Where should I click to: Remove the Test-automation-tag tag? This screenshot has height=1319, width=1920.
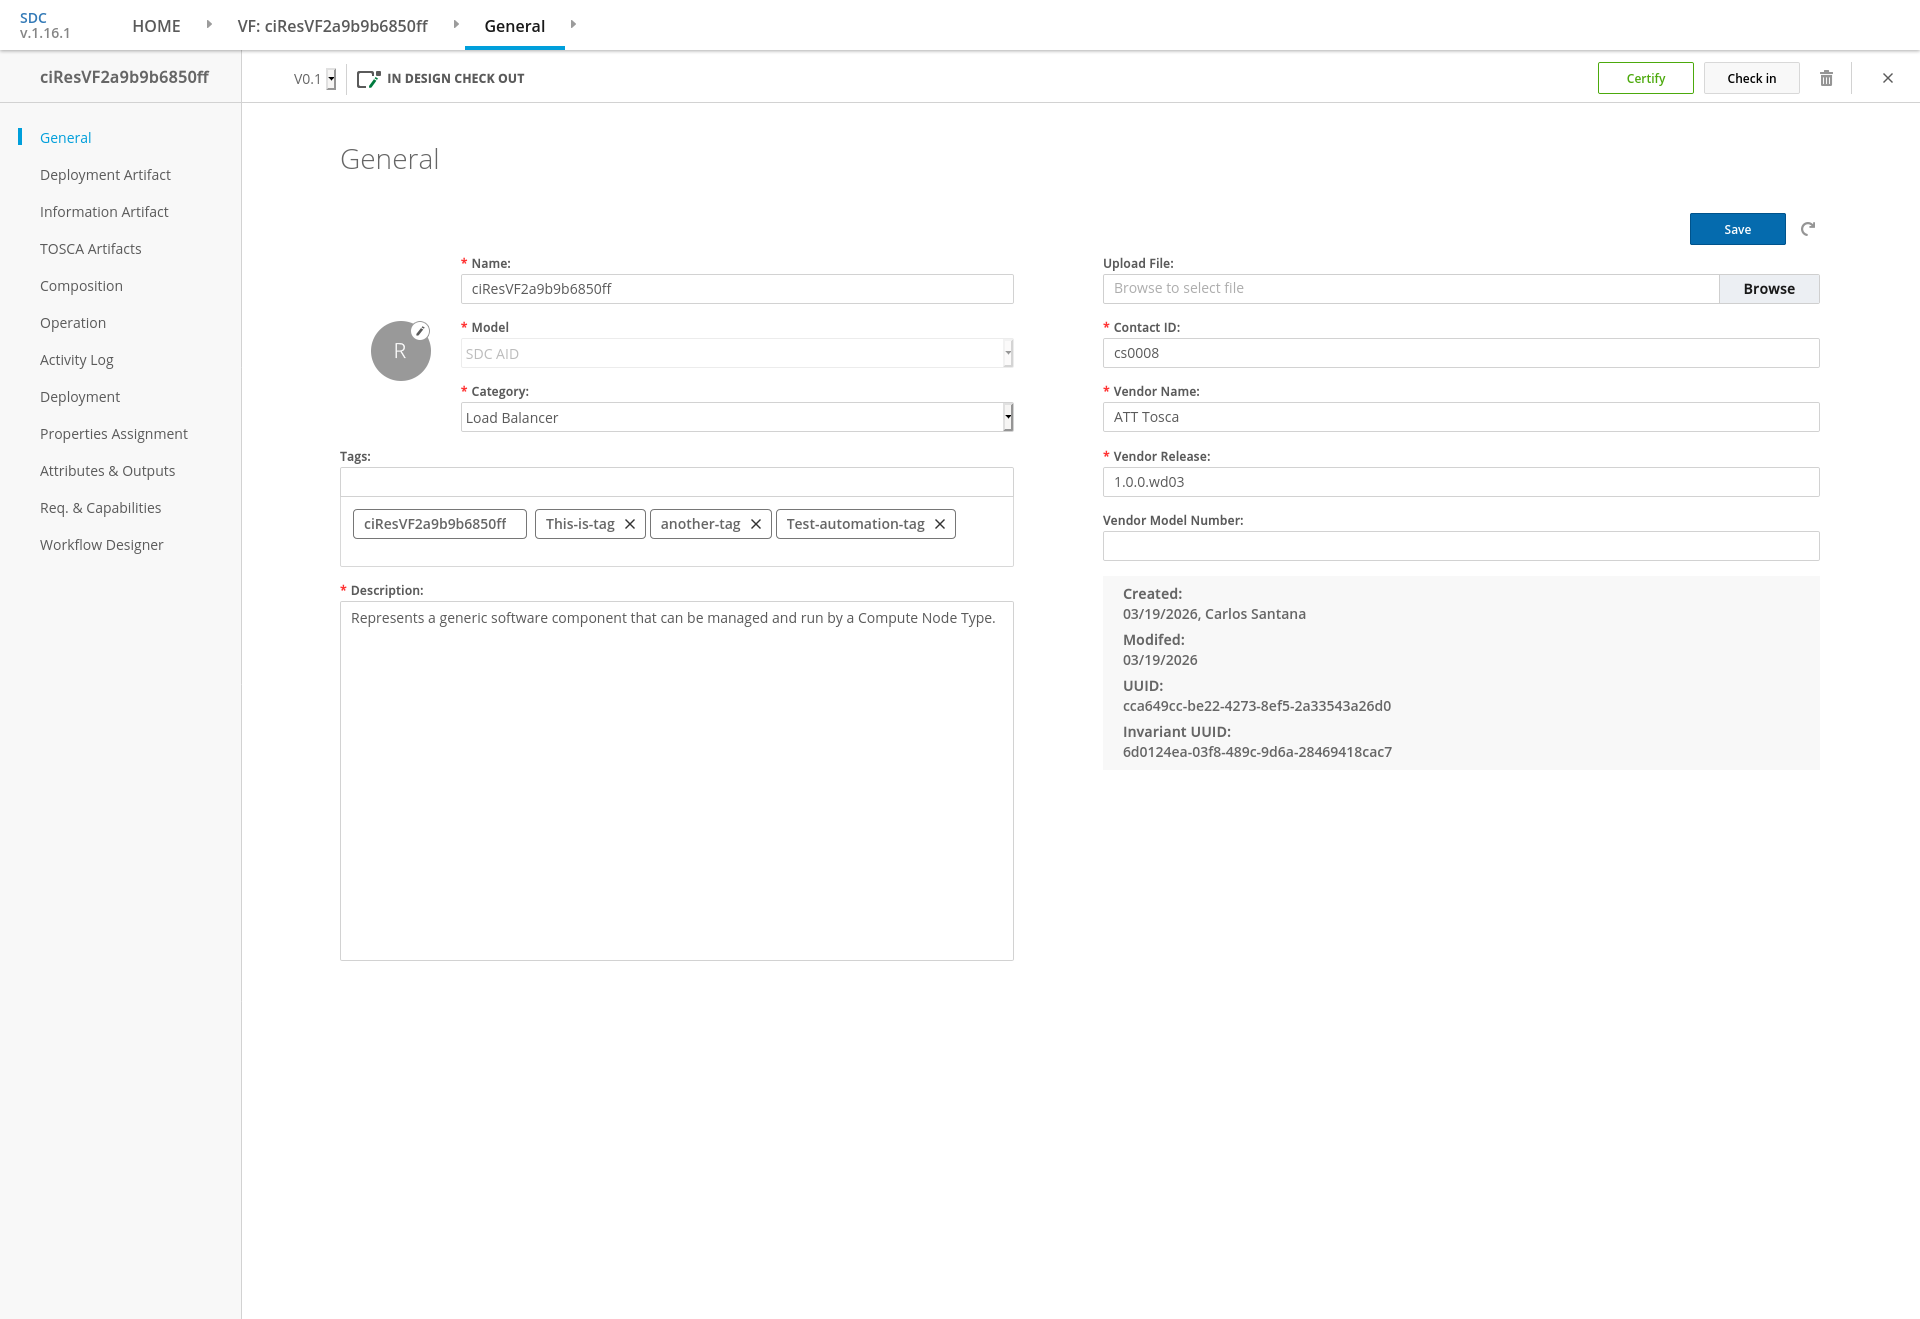[x=940, y=524]
